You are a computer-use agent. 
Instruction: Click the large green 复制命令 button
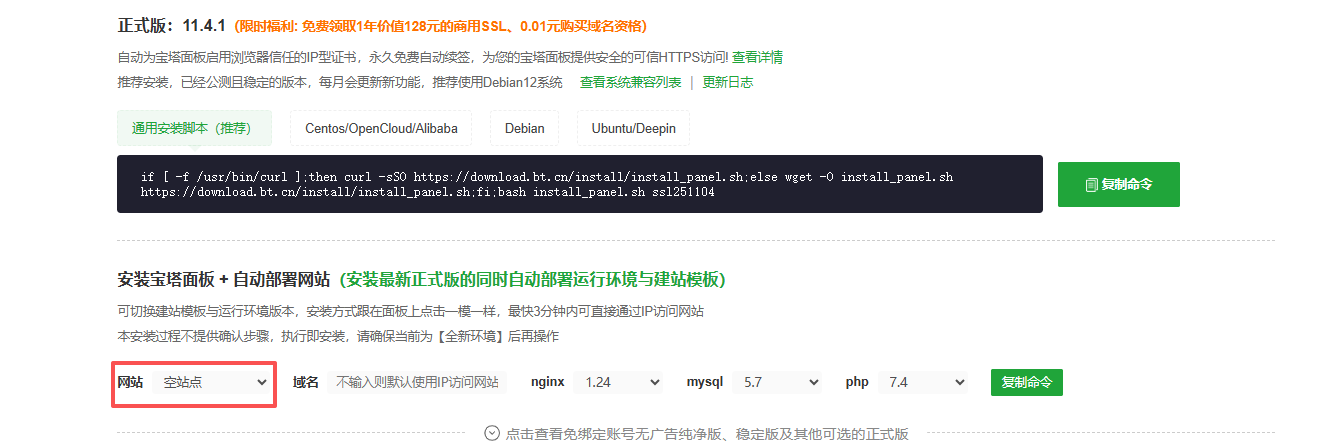pyautogui.click(x=1119, y=185)
